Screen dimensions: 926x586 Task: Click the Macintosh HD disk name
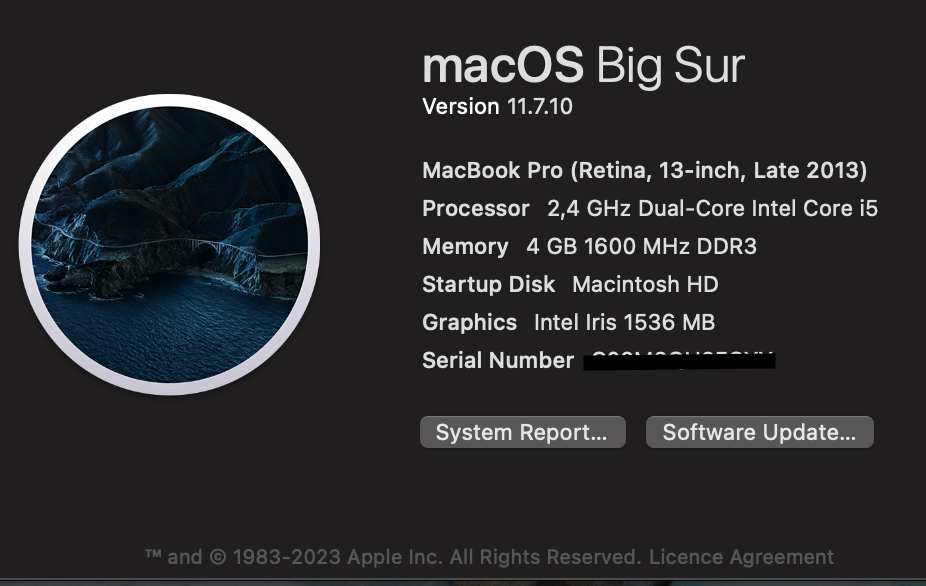click(645, 284)
